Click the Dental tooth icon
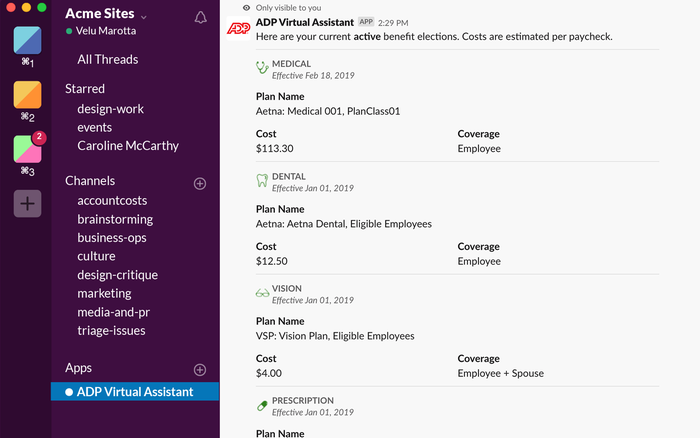Screen dimensions: 700x438 click(262, 180)
